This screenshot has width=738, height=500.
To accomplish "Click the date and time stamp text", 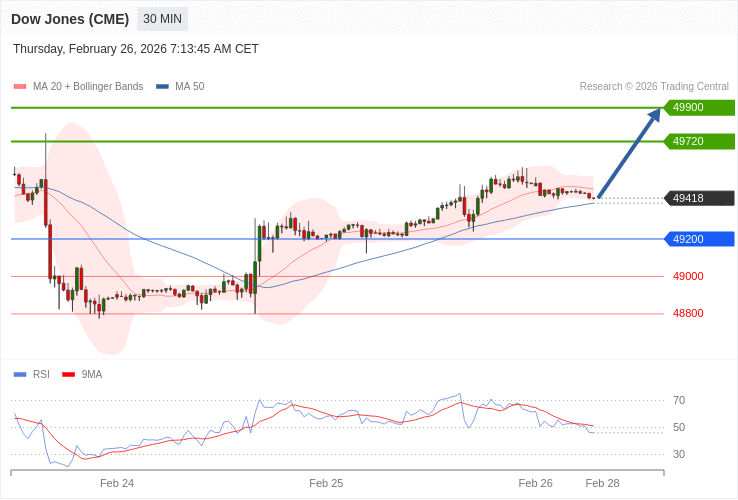I will 136,49.
